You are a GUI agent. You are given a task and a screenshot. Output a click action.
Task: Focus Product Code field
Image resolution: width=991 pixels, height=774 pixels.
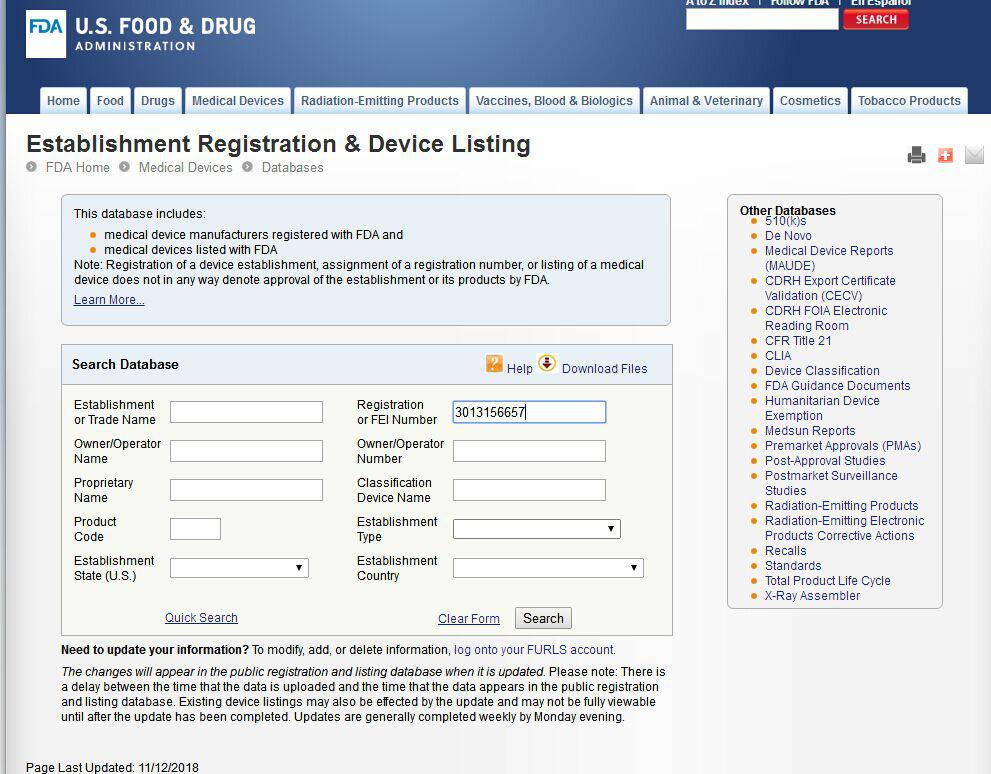tap(195, 529)
